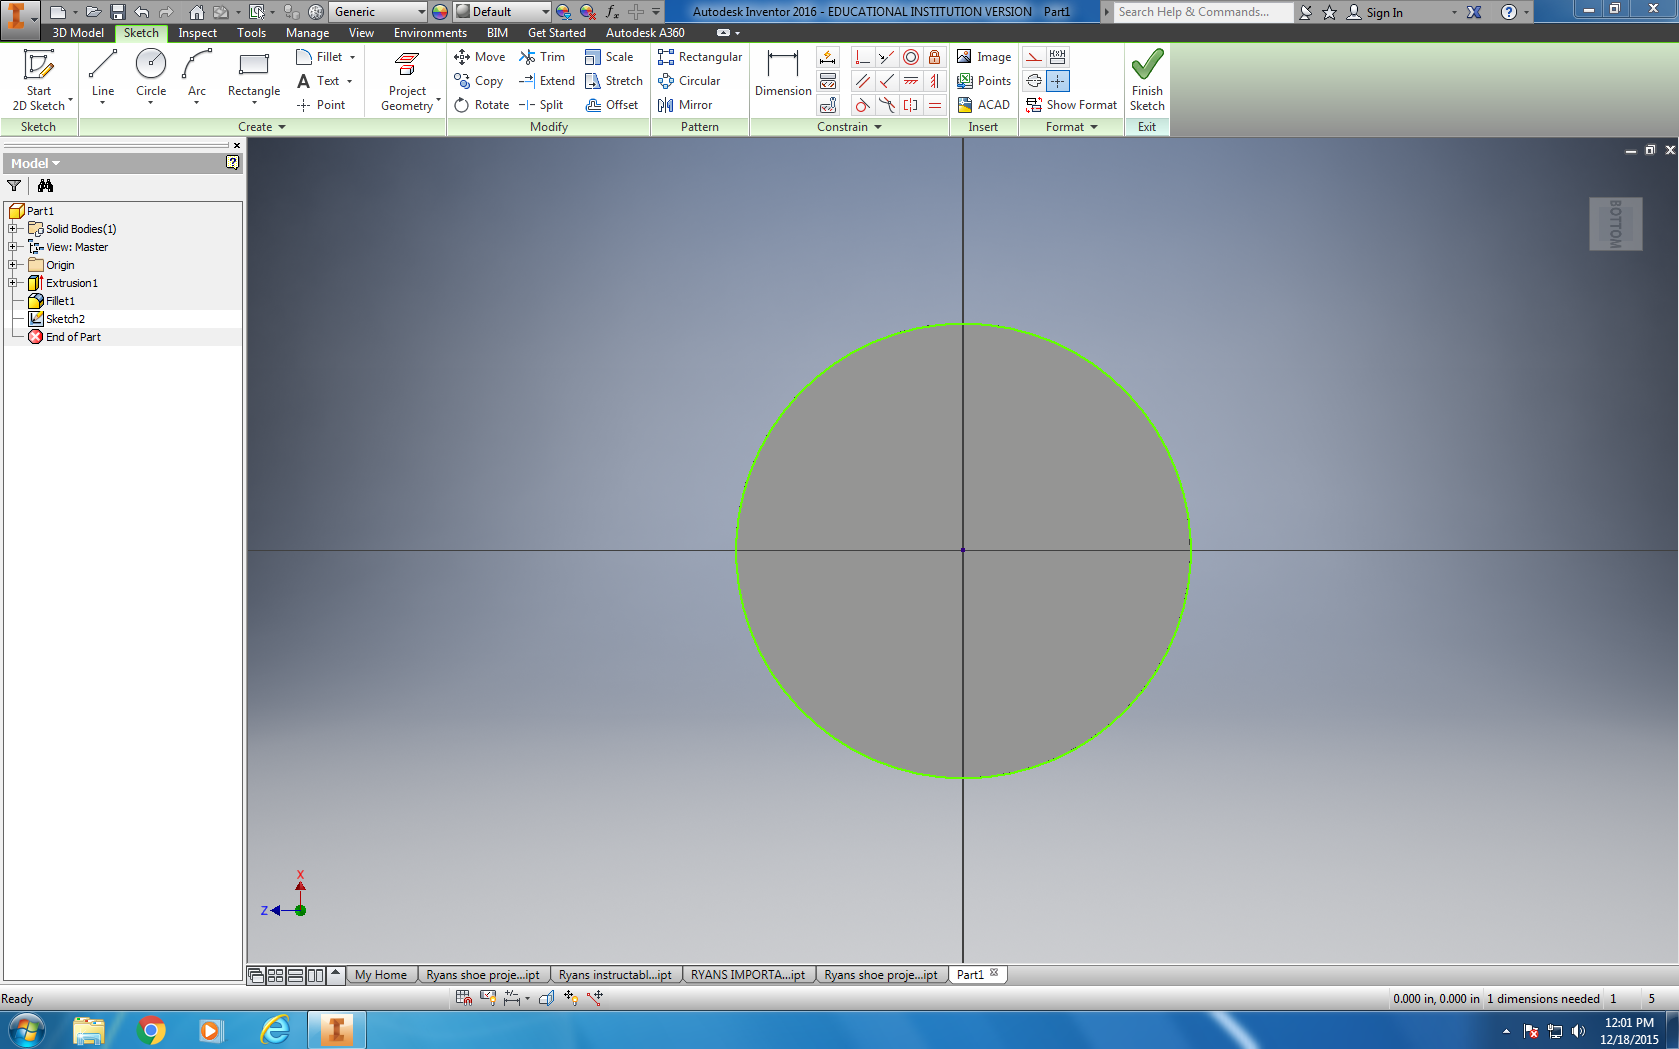
Task: Toggle the Construction line format
Action: click(1034, 58)
